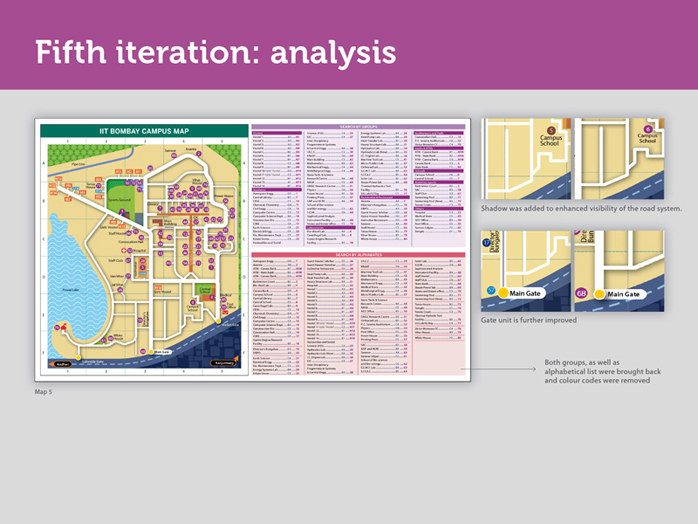Click the yellow Market Gate dot on the map
698x524 pixels.
pyautogui.click(x=218, y=321)
